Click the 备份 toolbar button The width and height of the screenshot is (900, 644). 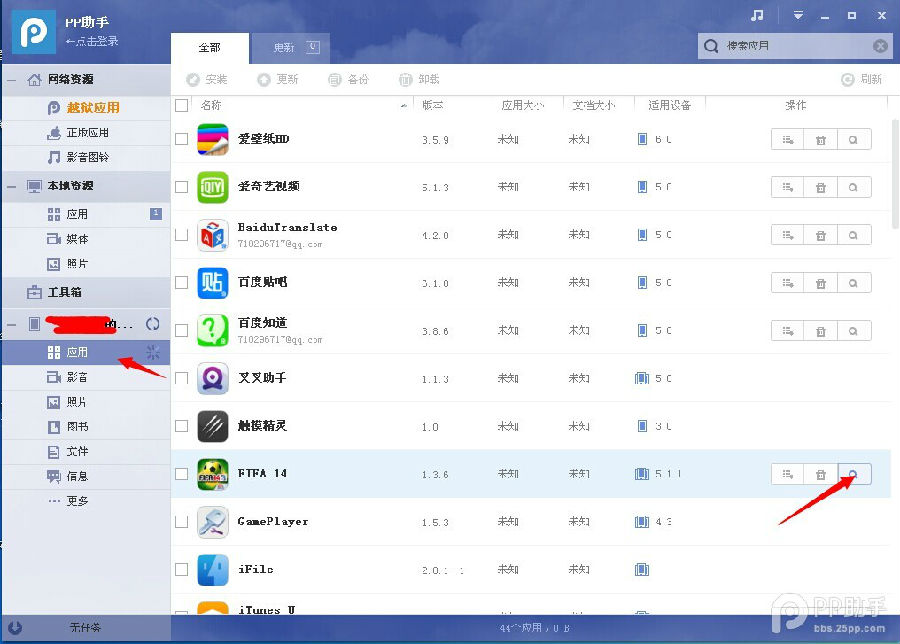(348, 79)
